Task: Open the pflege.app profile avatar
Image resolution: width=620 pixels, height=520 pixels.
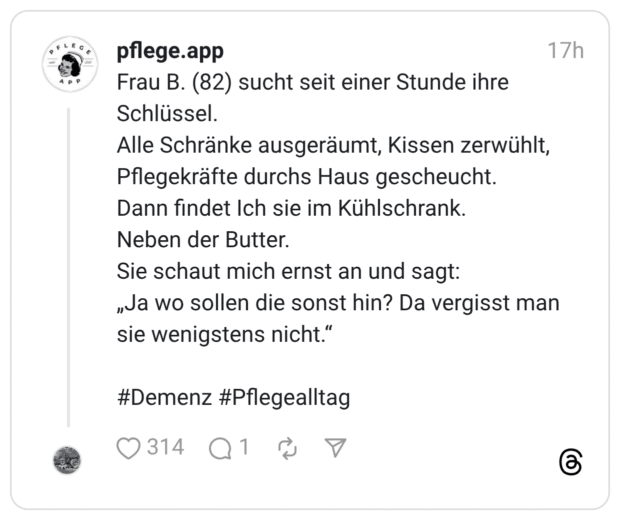Action: 69,63
